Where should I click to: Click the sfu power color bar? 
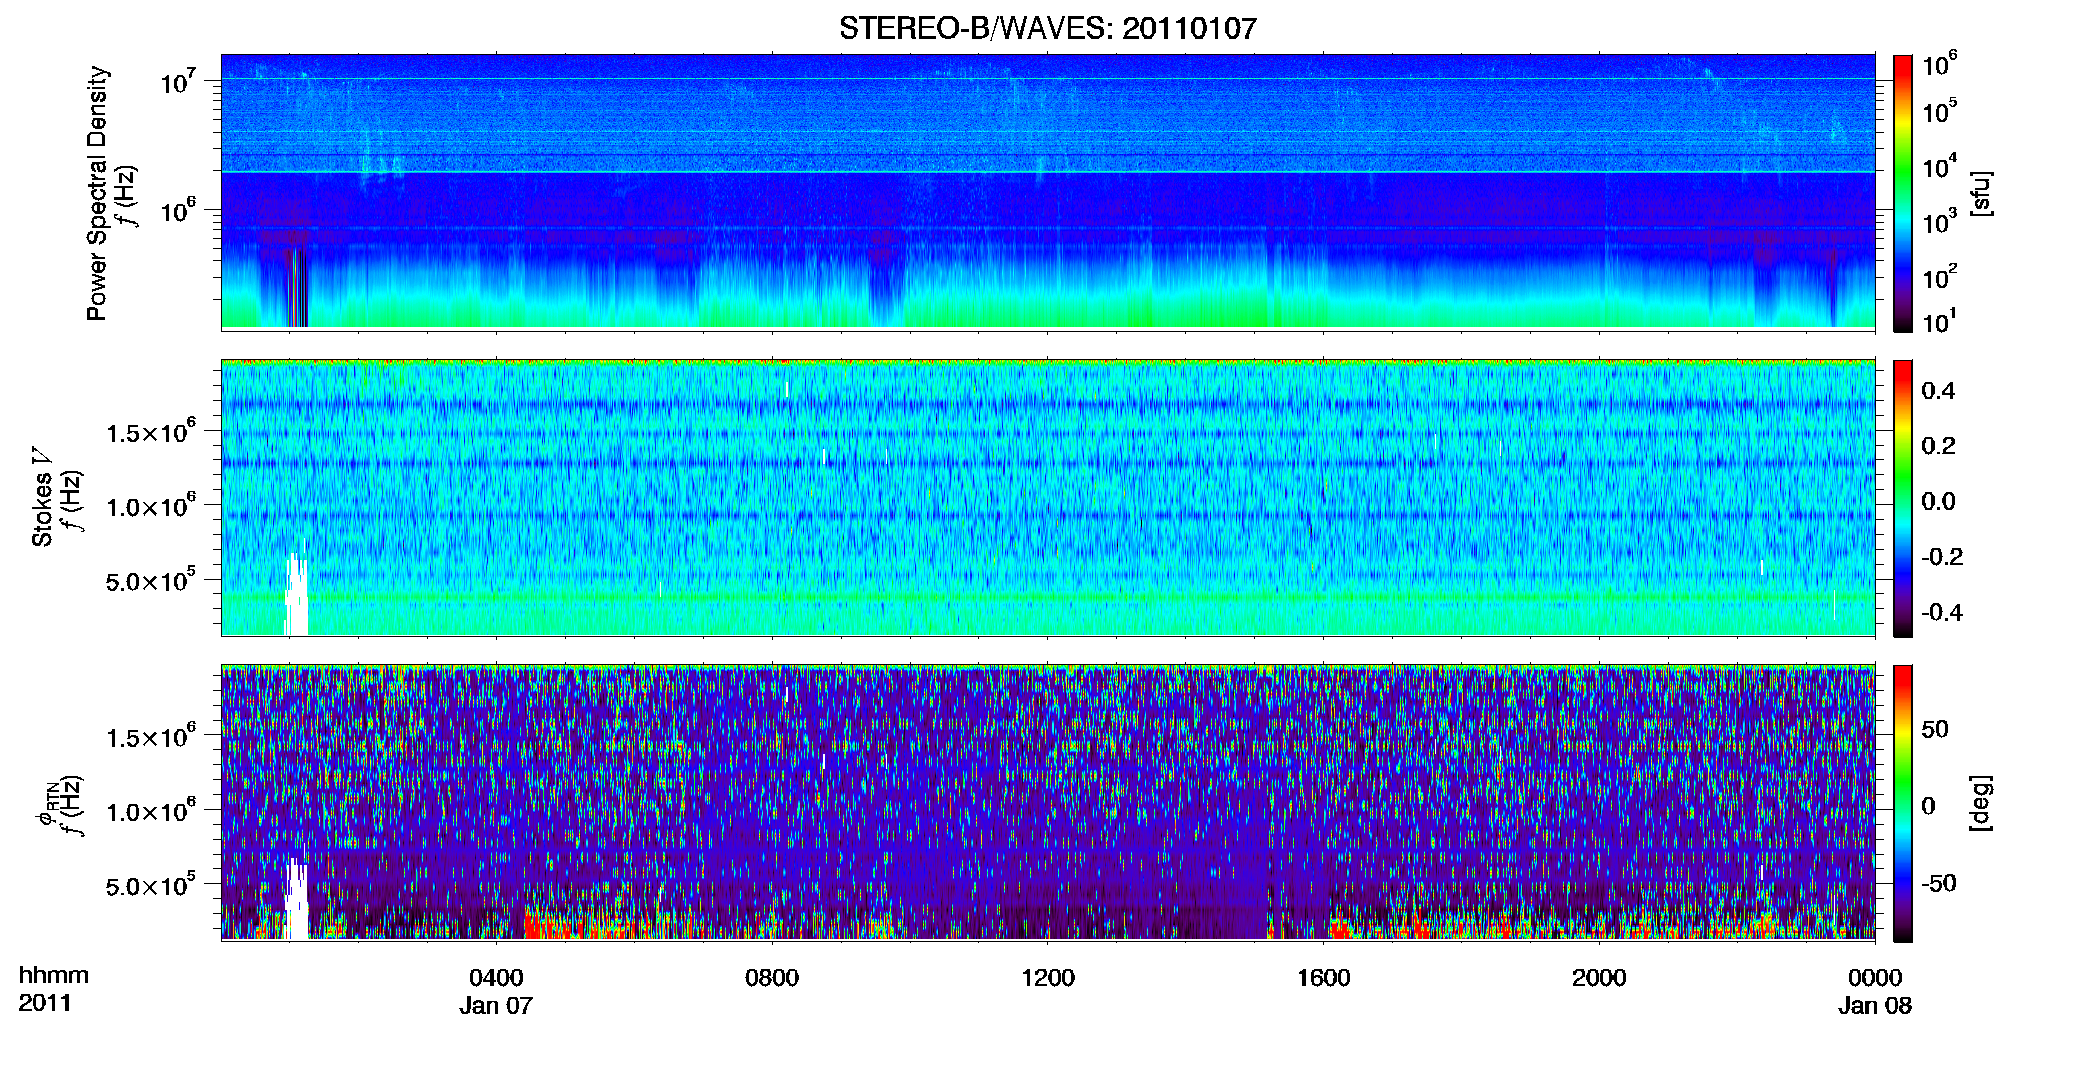point(1903,193)
